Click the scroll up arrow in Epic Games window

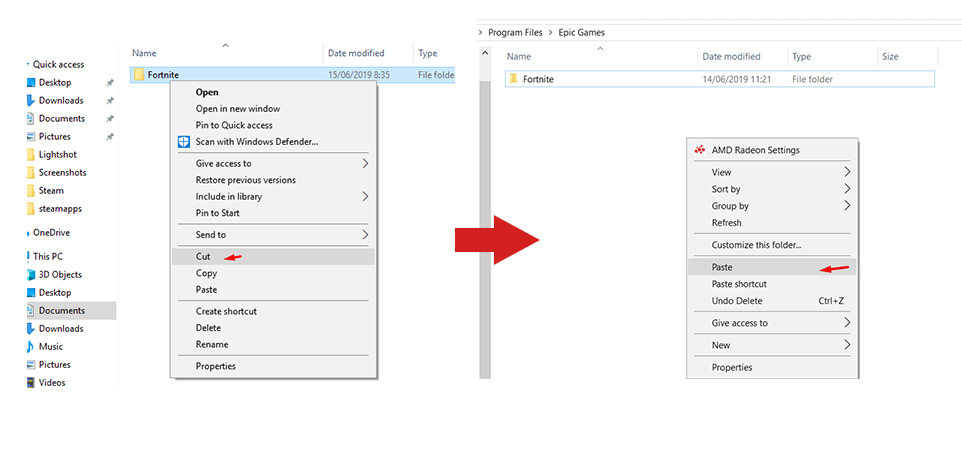coord(485,53)
